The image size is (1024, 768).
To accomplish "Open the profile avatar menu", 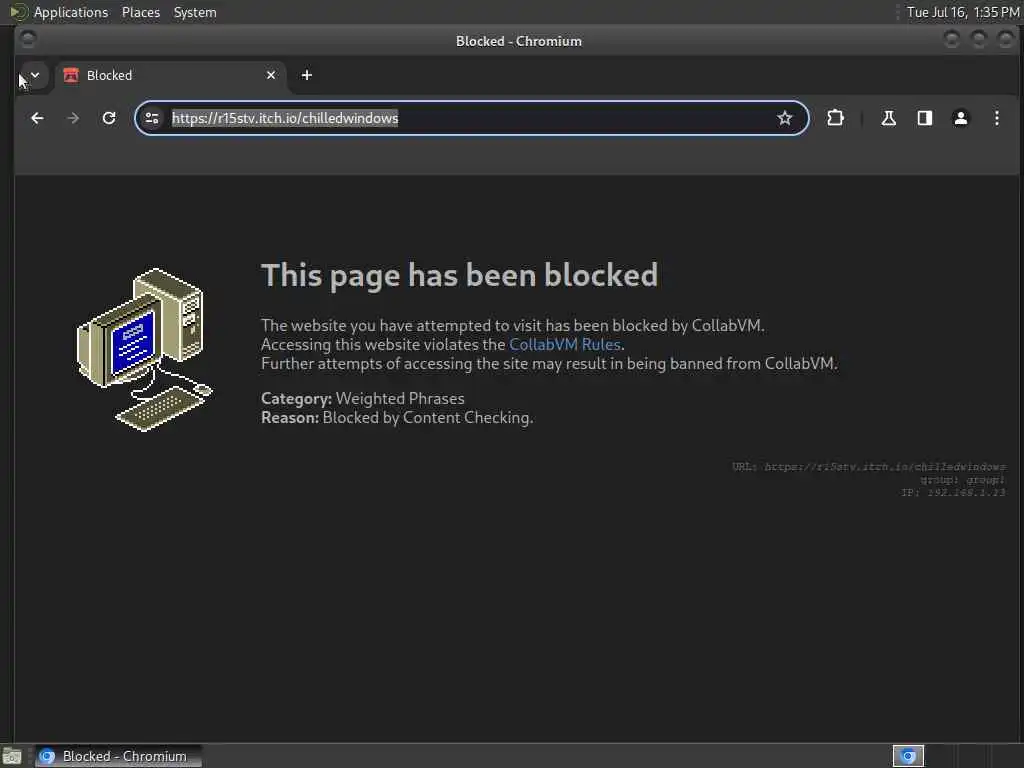I will [961, 118].
